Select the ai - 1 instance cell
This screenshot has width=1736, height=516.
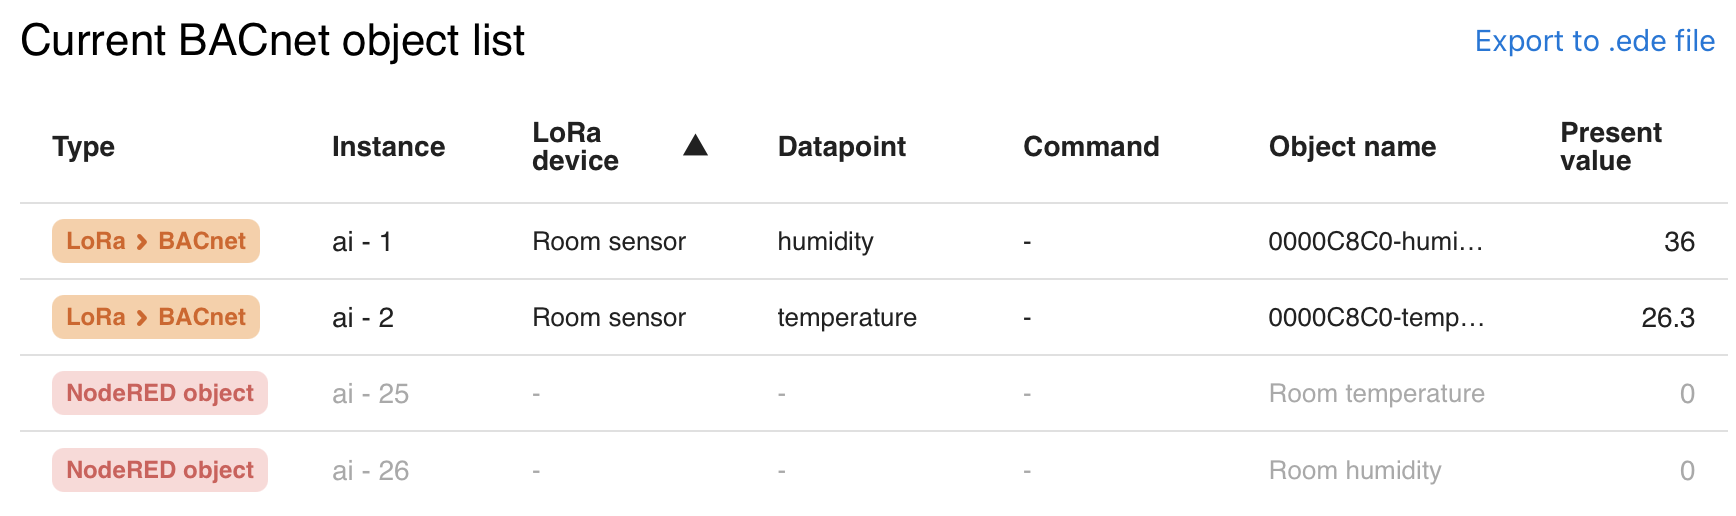point(362,242)
